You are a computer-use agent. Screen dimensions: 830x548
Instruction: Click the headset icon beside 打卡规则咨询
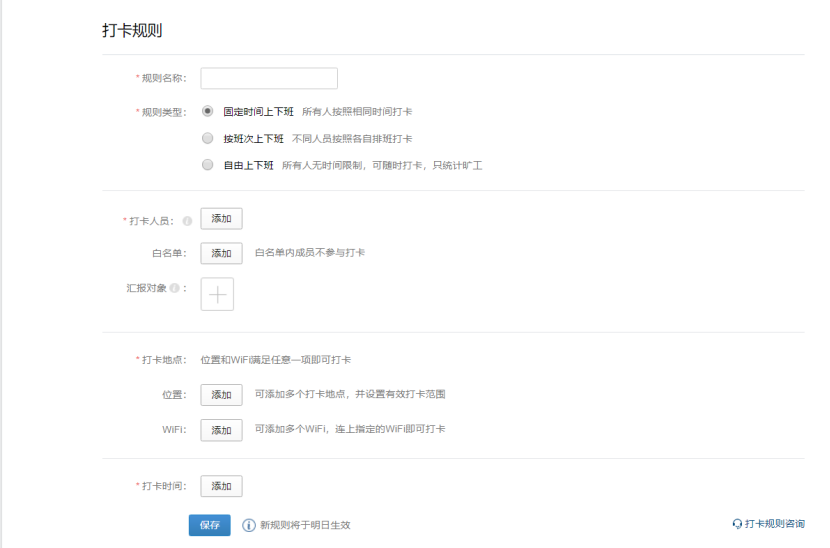(x=737, y=524)
